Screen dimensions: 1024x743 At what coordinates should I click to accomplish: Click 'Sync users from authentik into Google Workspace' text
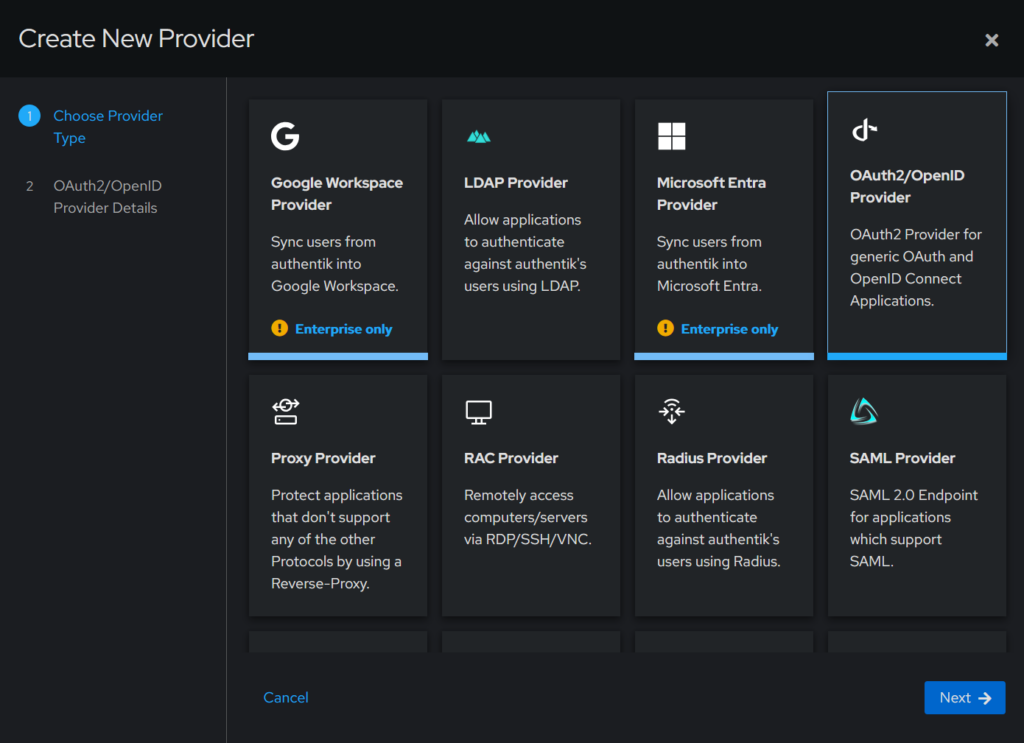pos(334,264)
